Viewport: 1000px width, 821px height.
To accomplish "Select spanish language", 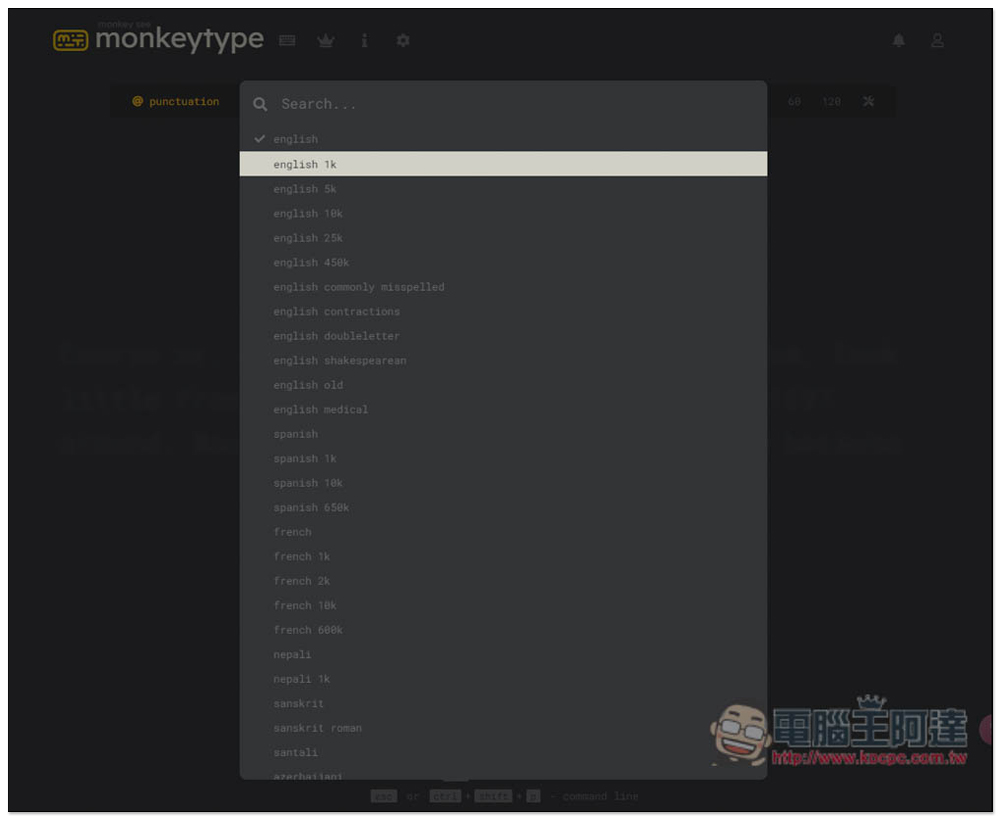I will coord(503,434).
